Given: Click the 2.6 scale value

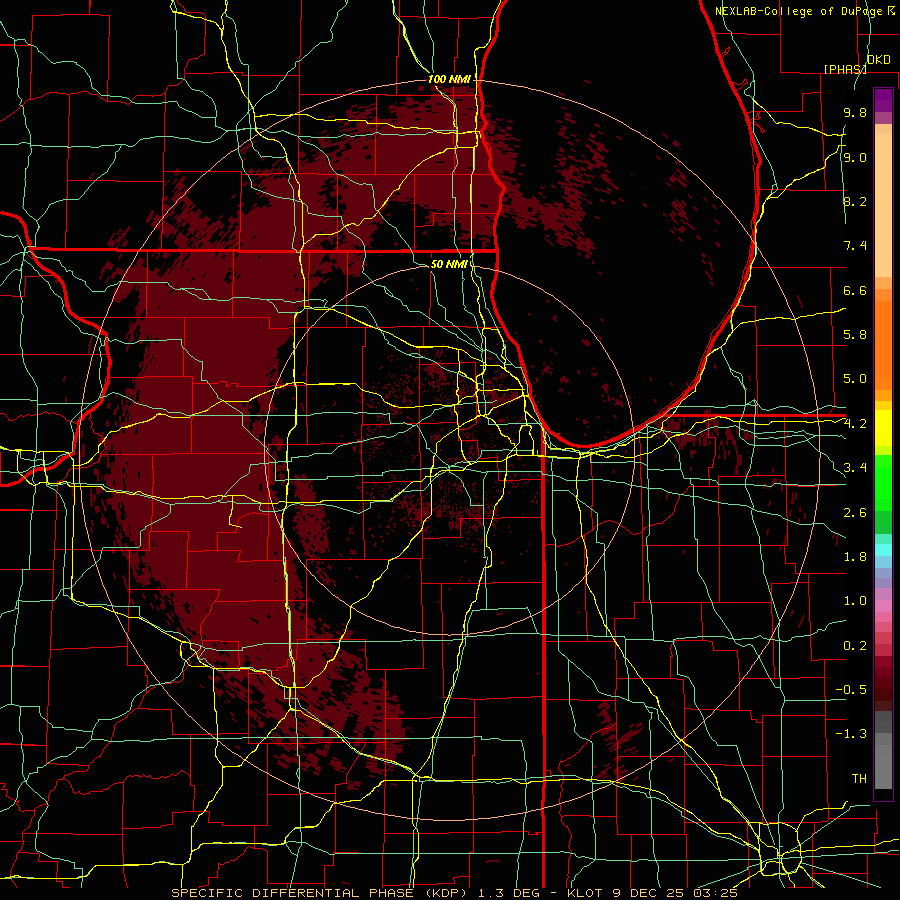Looking at the screenshot, I should [x=855, y=513].
